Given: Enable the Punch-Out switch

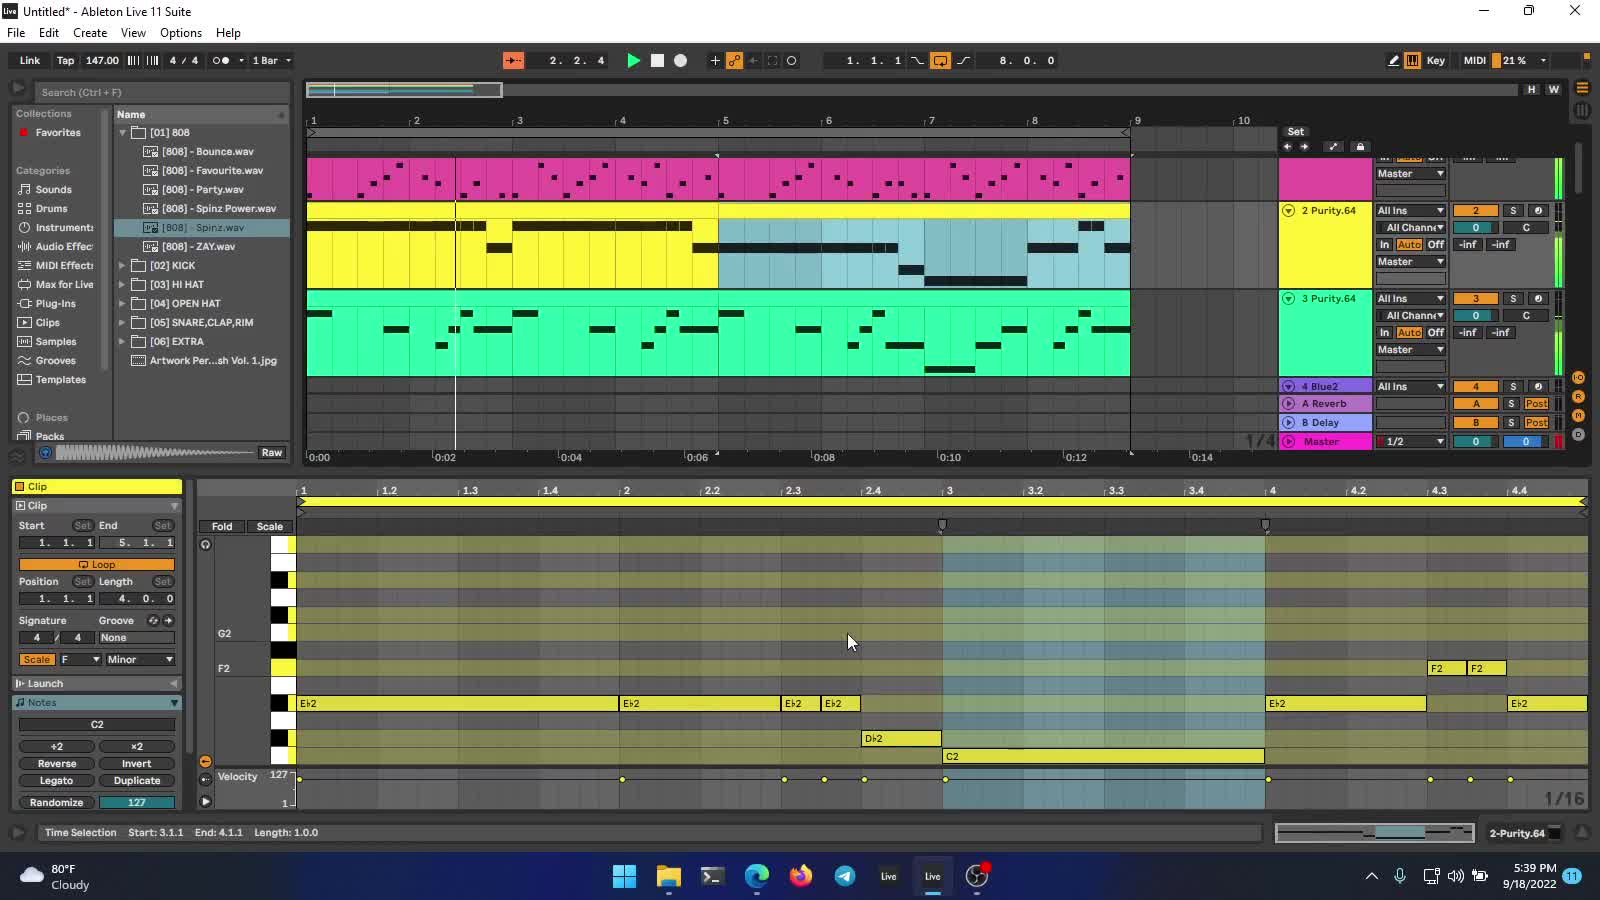Looking at the screenshot, I should (x=964, y=60).
